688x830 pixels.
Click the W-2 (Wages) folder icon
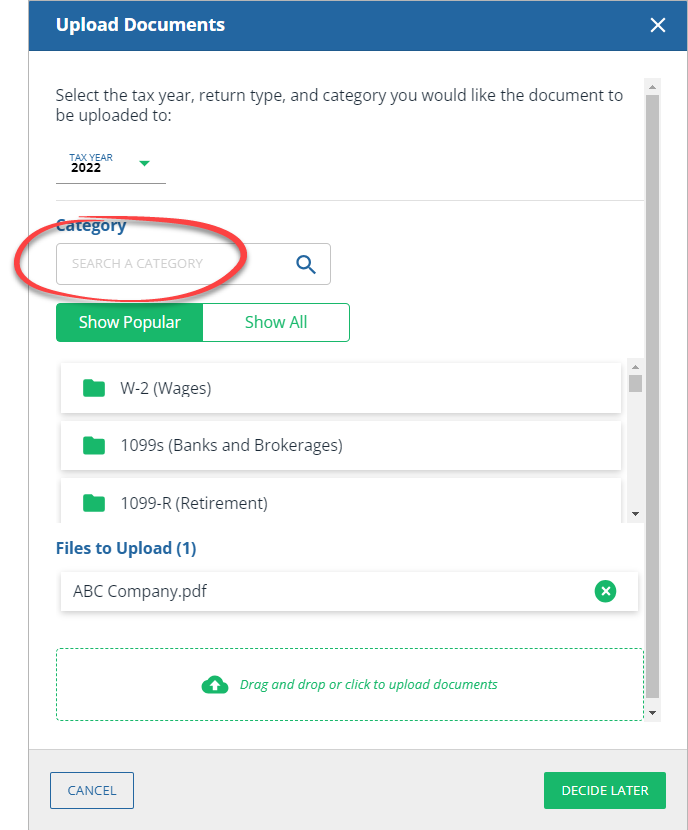(x=94, y=388)
